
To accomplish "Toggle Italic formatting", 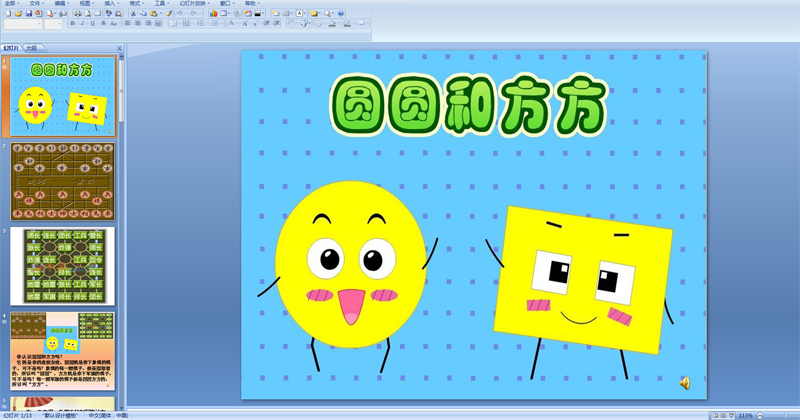I will 83,23.
